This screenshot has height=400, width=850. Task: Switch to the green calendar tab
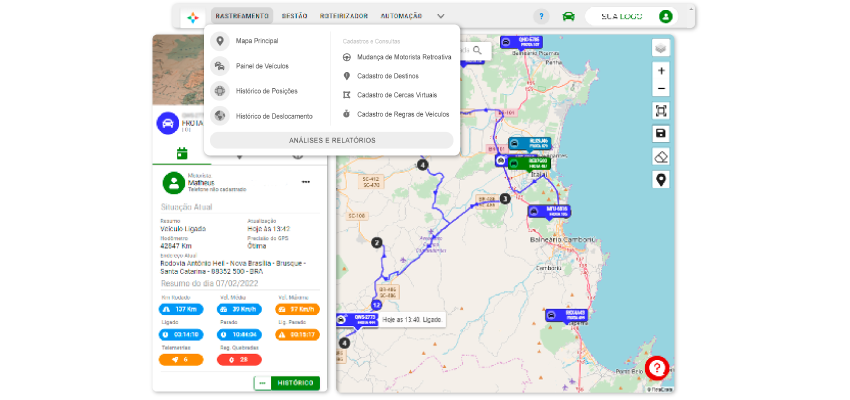pos(182,154)
